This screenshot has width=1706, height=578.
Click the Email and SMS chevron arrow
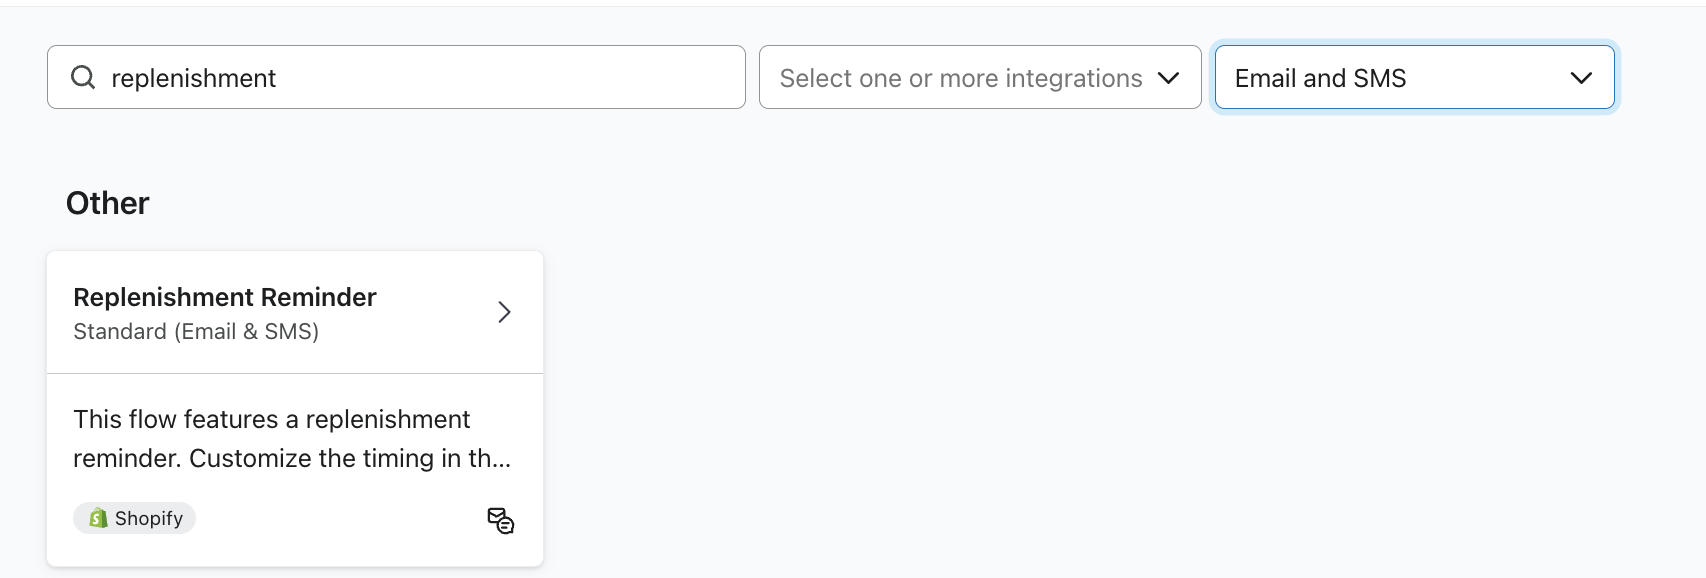coord(1580,78)
